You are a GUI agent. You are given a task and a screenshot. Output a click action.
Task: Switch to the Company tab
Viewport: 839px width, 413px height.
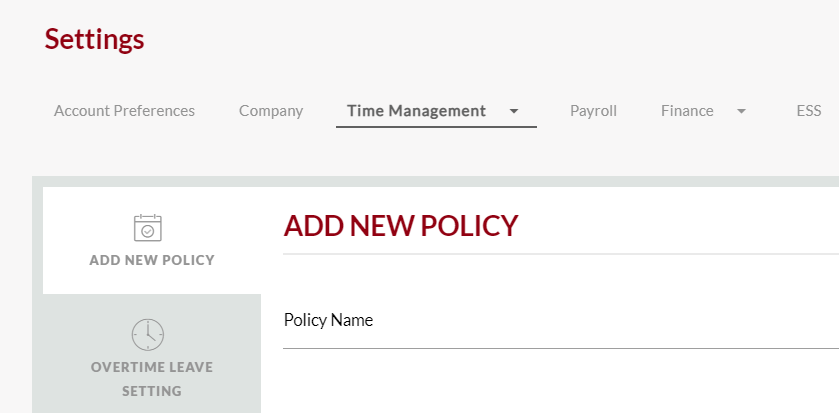pyautogui.click(x=271, y=111)
